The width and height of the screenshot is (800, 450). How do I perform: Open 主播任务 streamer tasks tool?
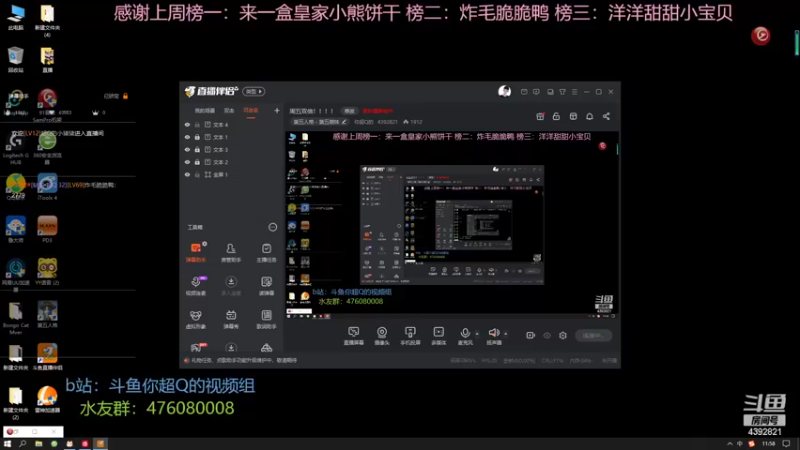coord(266,252)
